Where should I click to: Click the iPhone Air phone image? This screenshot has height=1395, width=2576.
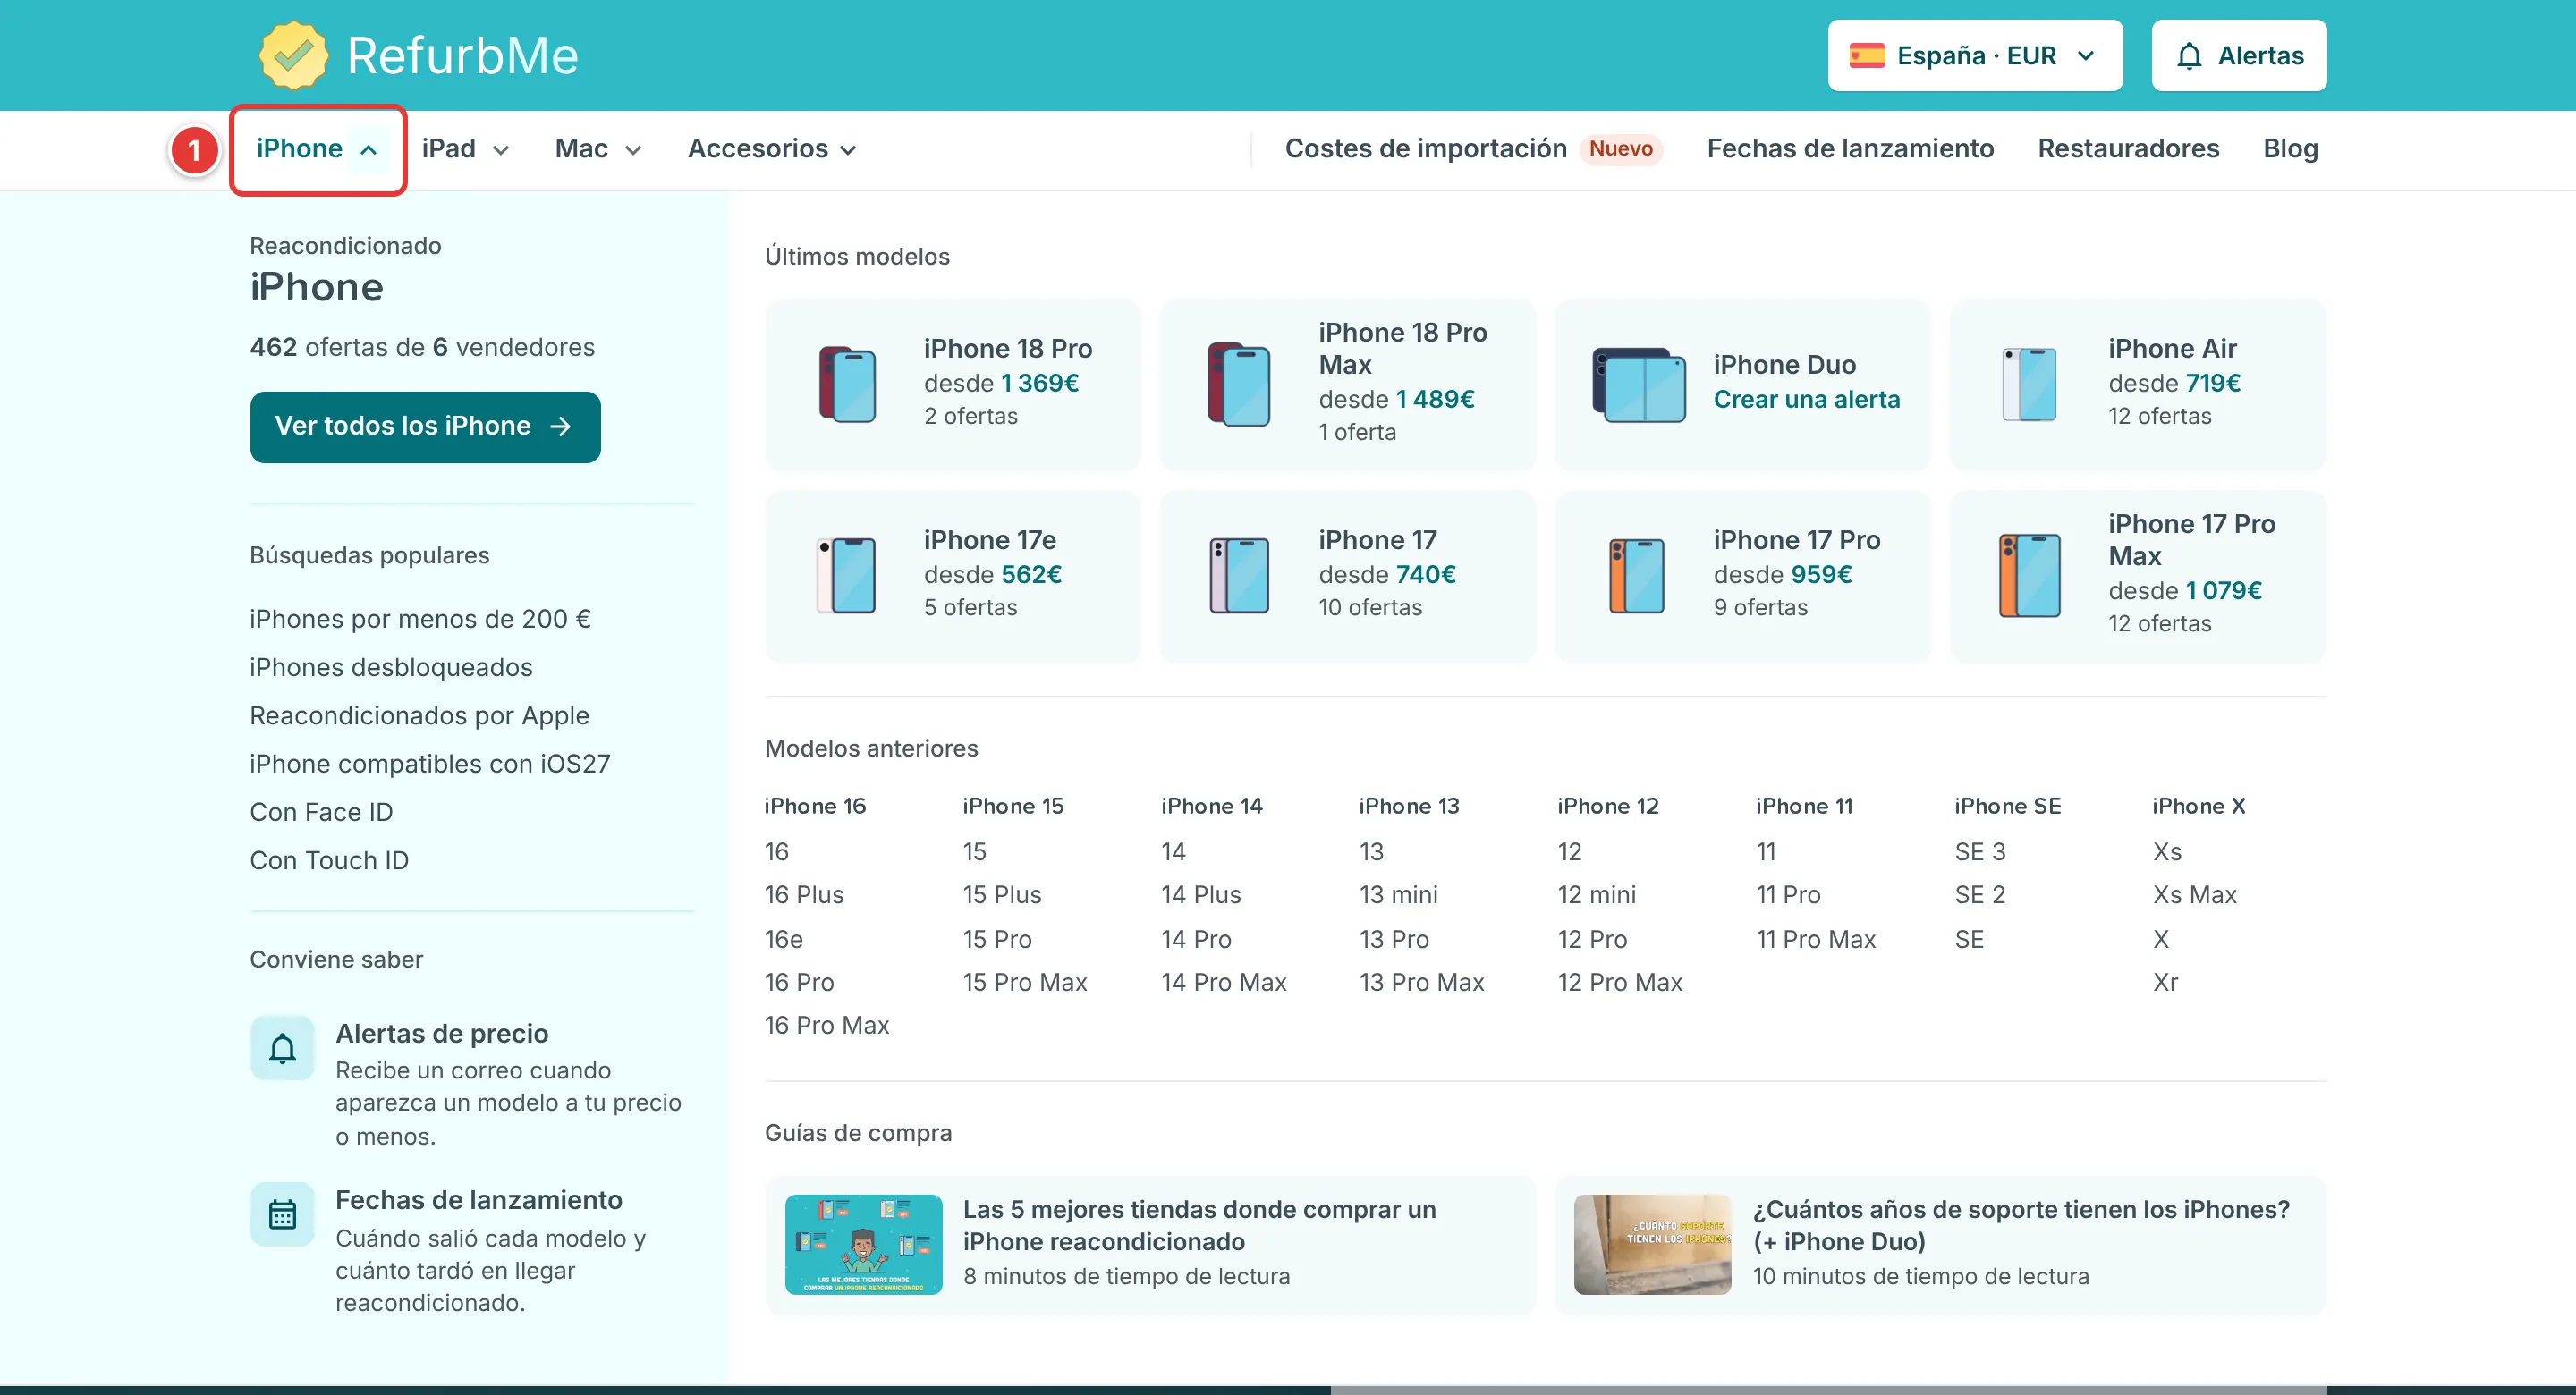(x=2029, y=384)
